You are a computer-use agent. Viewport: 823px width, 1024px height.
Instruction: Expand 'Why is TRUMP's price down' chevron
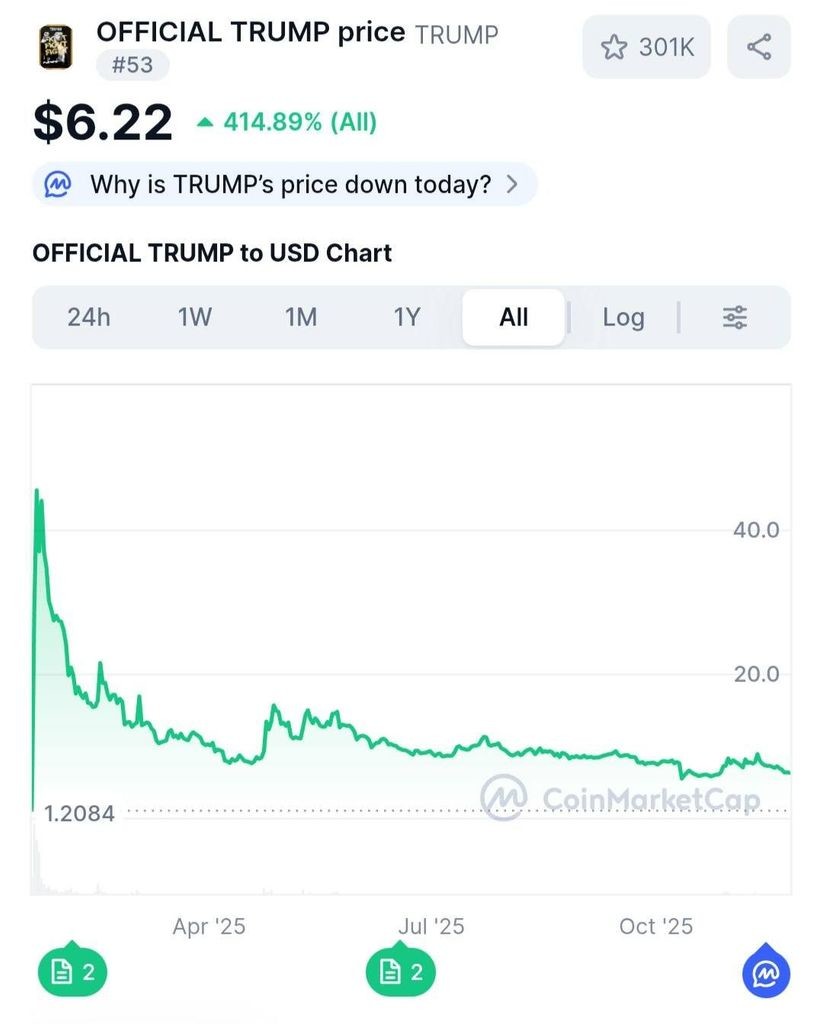tap(513, 184)
